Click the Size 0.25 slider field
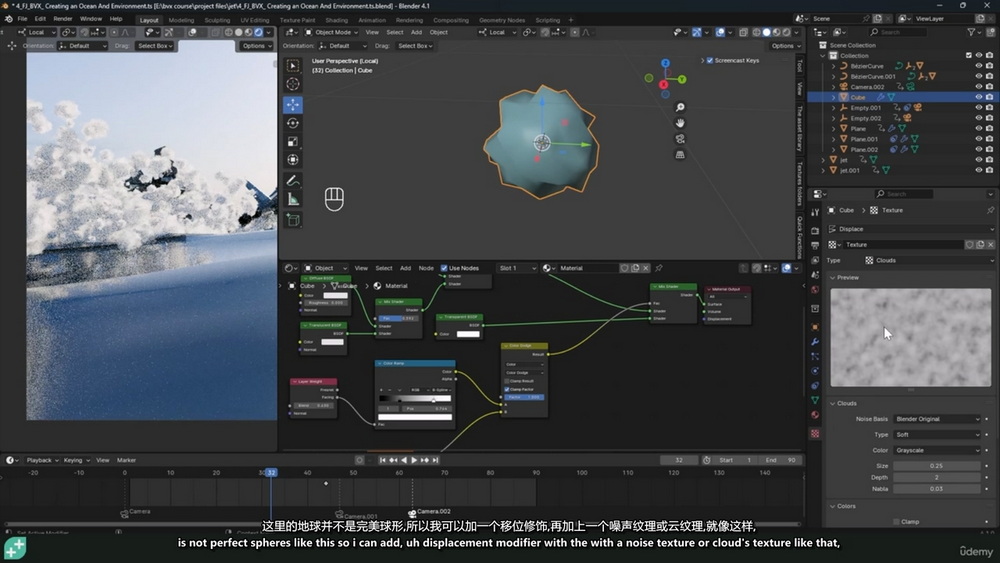 (936, 466)
